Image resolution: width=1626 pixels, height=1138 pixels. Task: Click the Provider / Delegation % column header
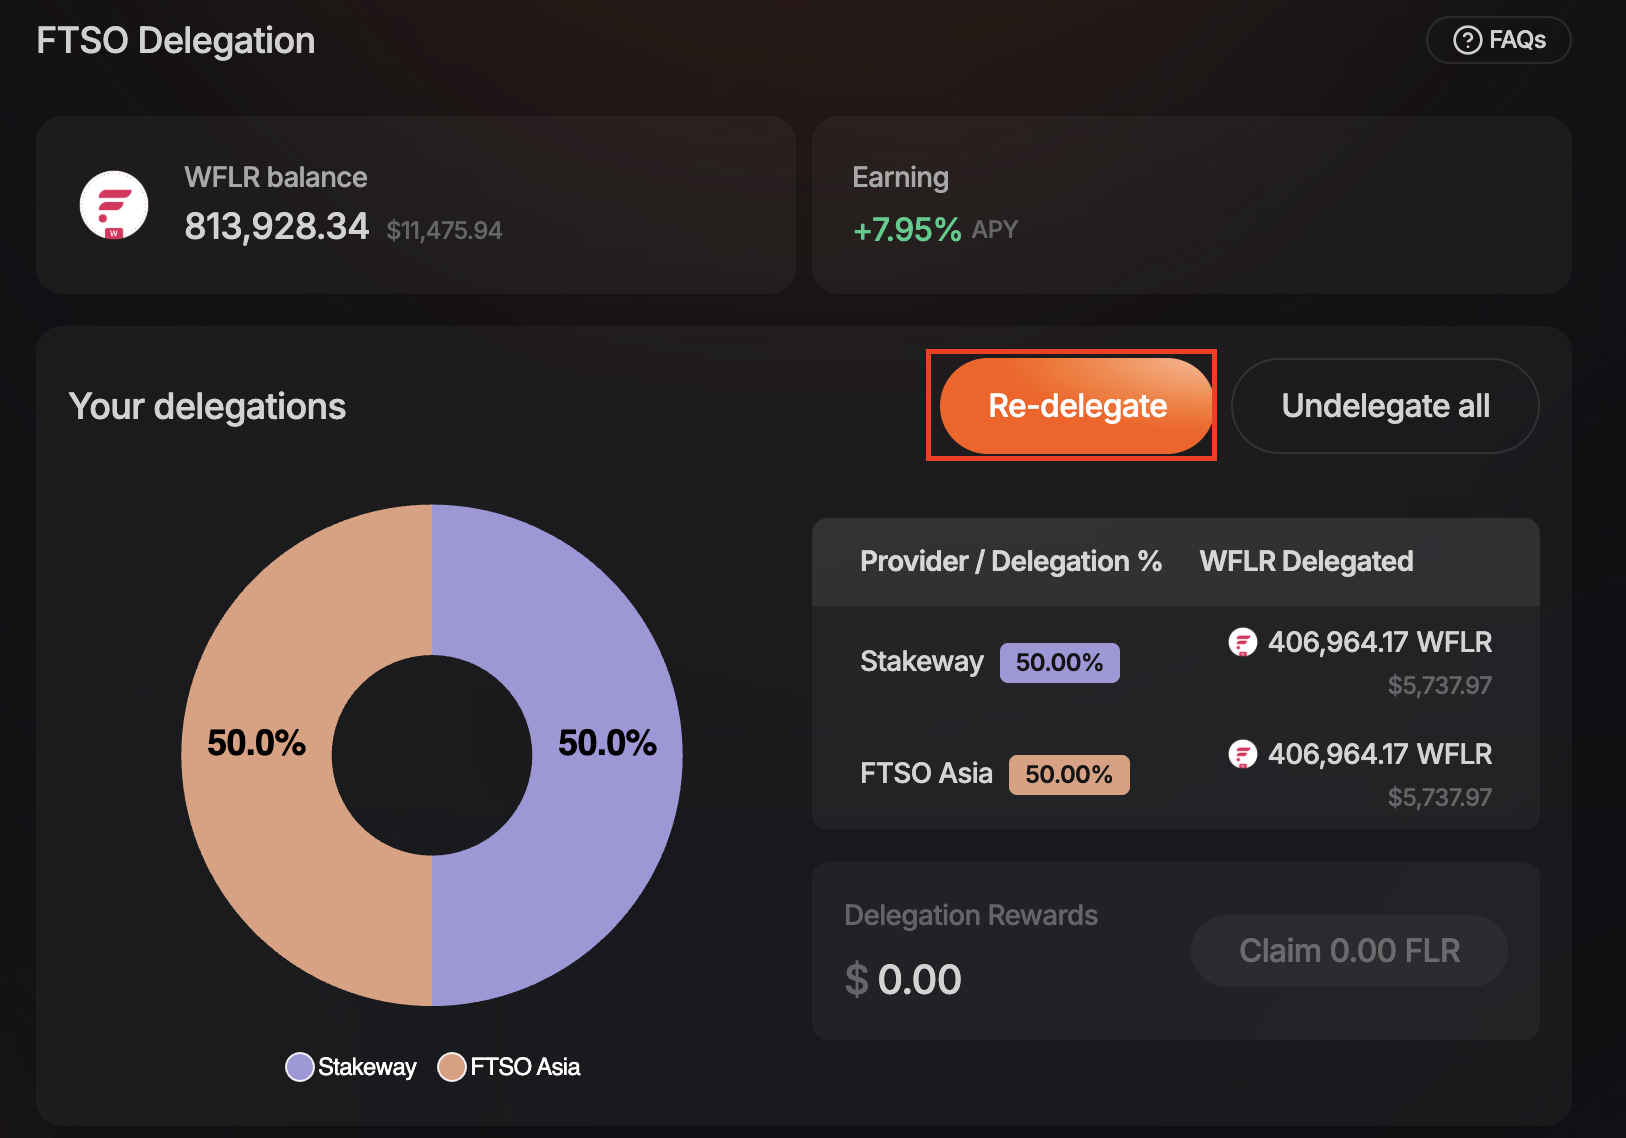point(1010,562)
